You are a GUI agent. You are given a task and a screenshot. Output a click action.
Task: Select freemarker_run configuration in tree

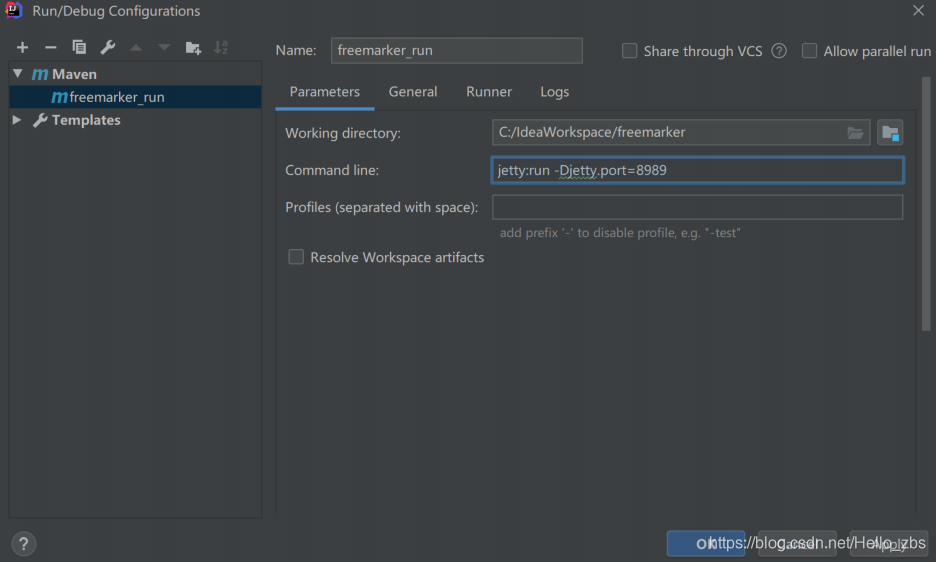point(136,97)
